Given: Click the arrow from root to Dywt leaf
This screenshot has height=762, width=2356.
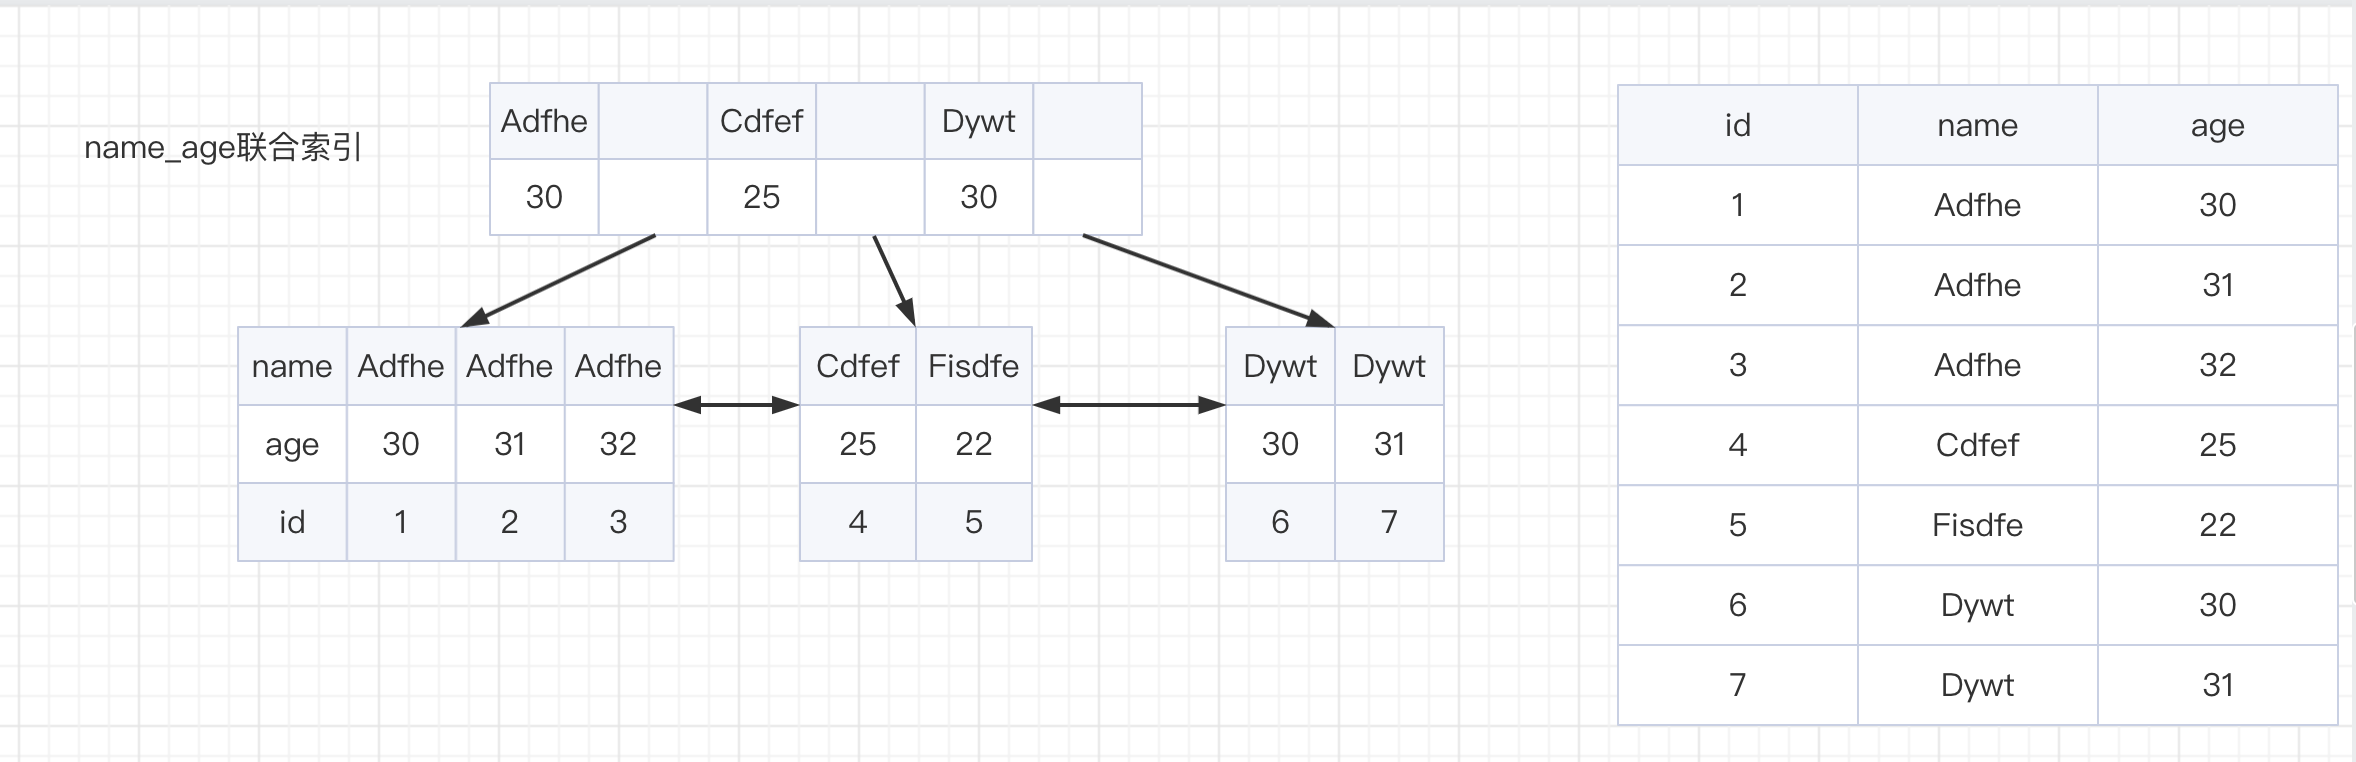Looking at the screenshot, I should [1208, 281].
